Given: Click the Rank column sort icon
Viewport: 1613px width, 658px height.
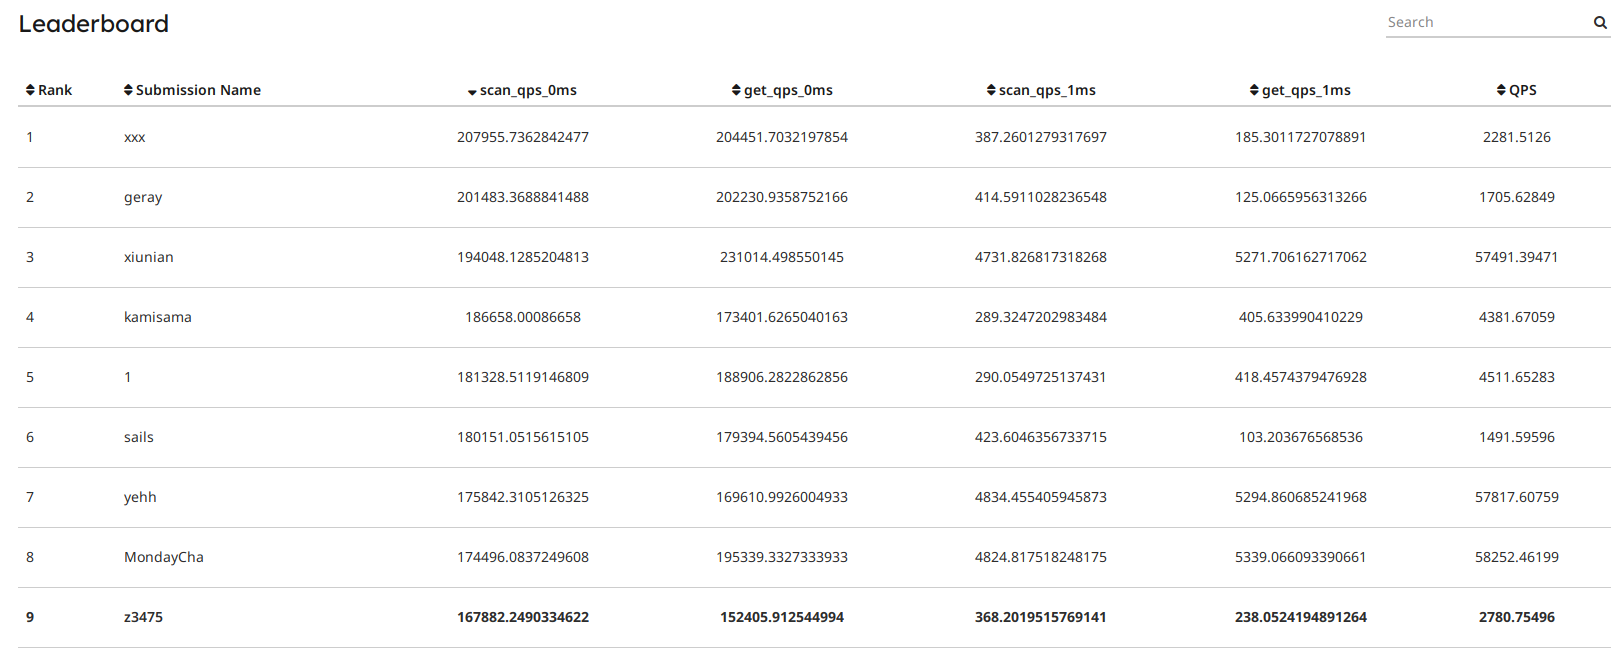Looking at the screenshot, I should (x=31, y=90).
